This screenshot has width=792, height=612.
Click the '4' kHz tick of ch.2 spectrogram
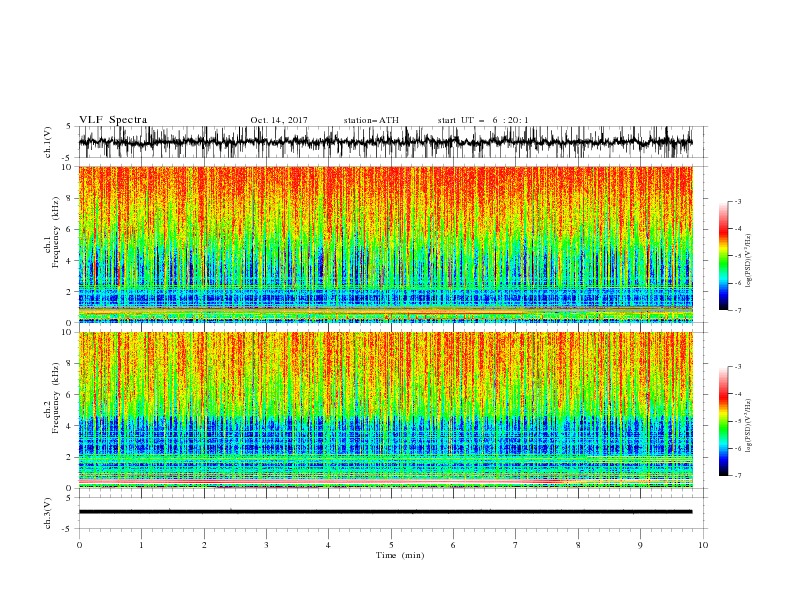[x=70, y=426]
